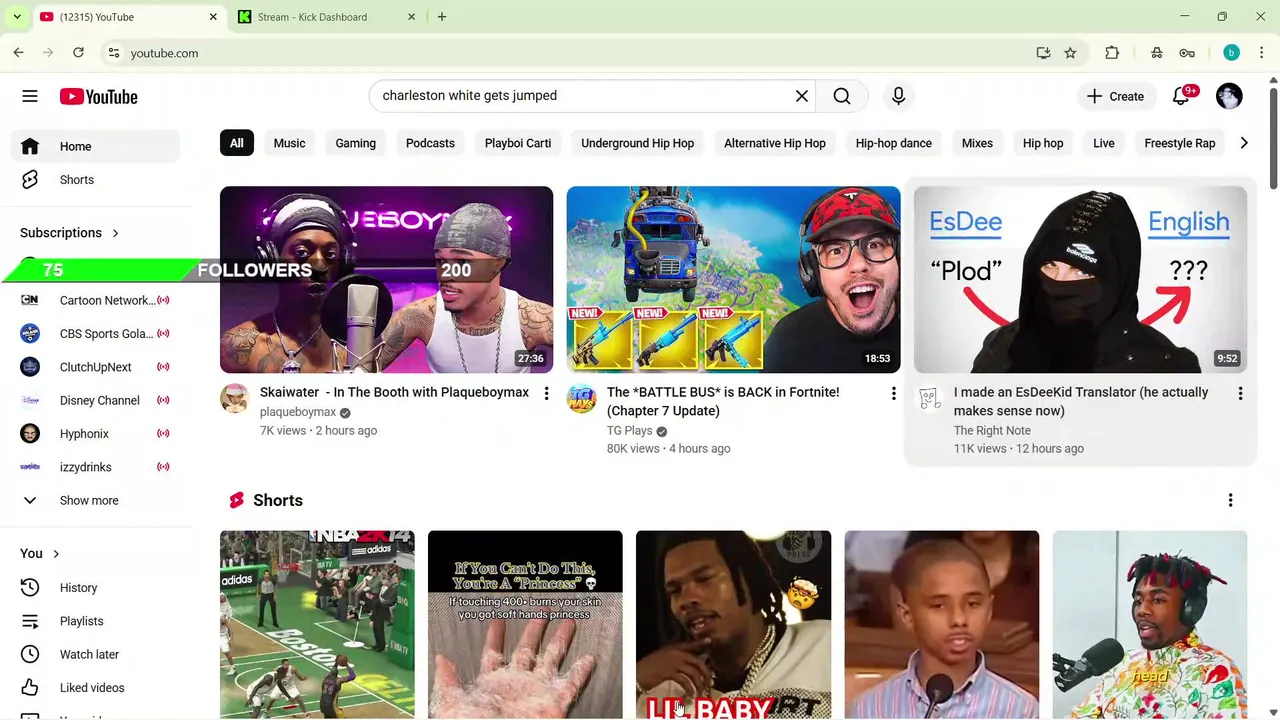The image size is (1280, 720).
Task: Open the Hyphonix subscription channel
Action: (96, 434)
